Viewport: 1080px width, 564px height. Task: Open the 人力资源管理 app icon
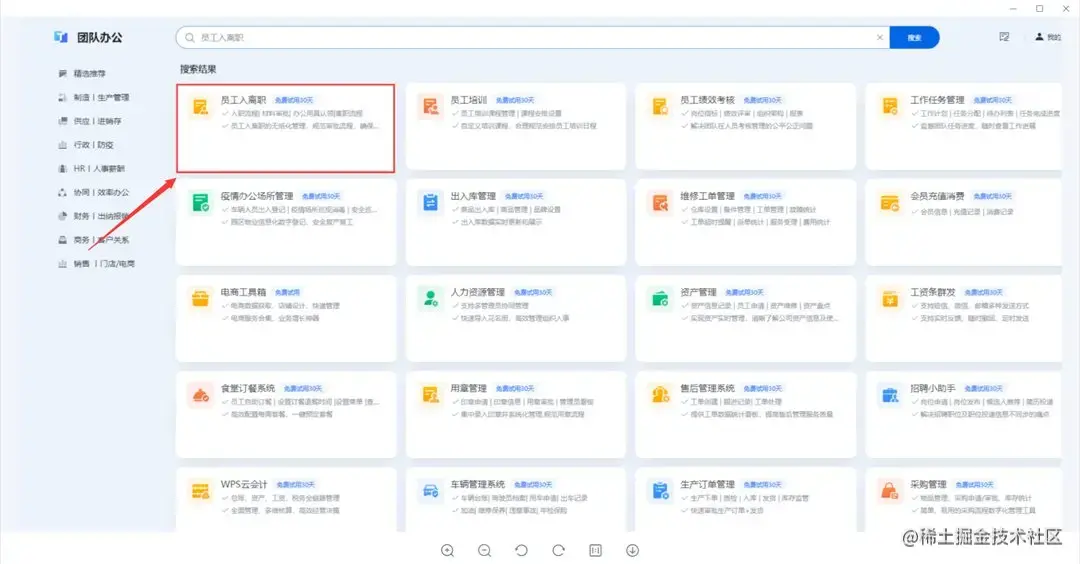click(430, 299)
